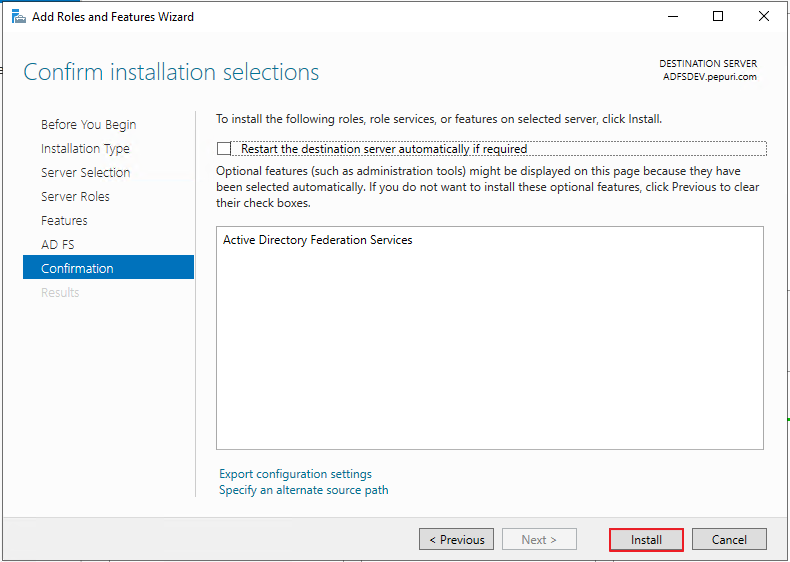The height and width of the screenshot is (562, 790).
Task: Minimize the wizard window
Action: coord(673,17)
